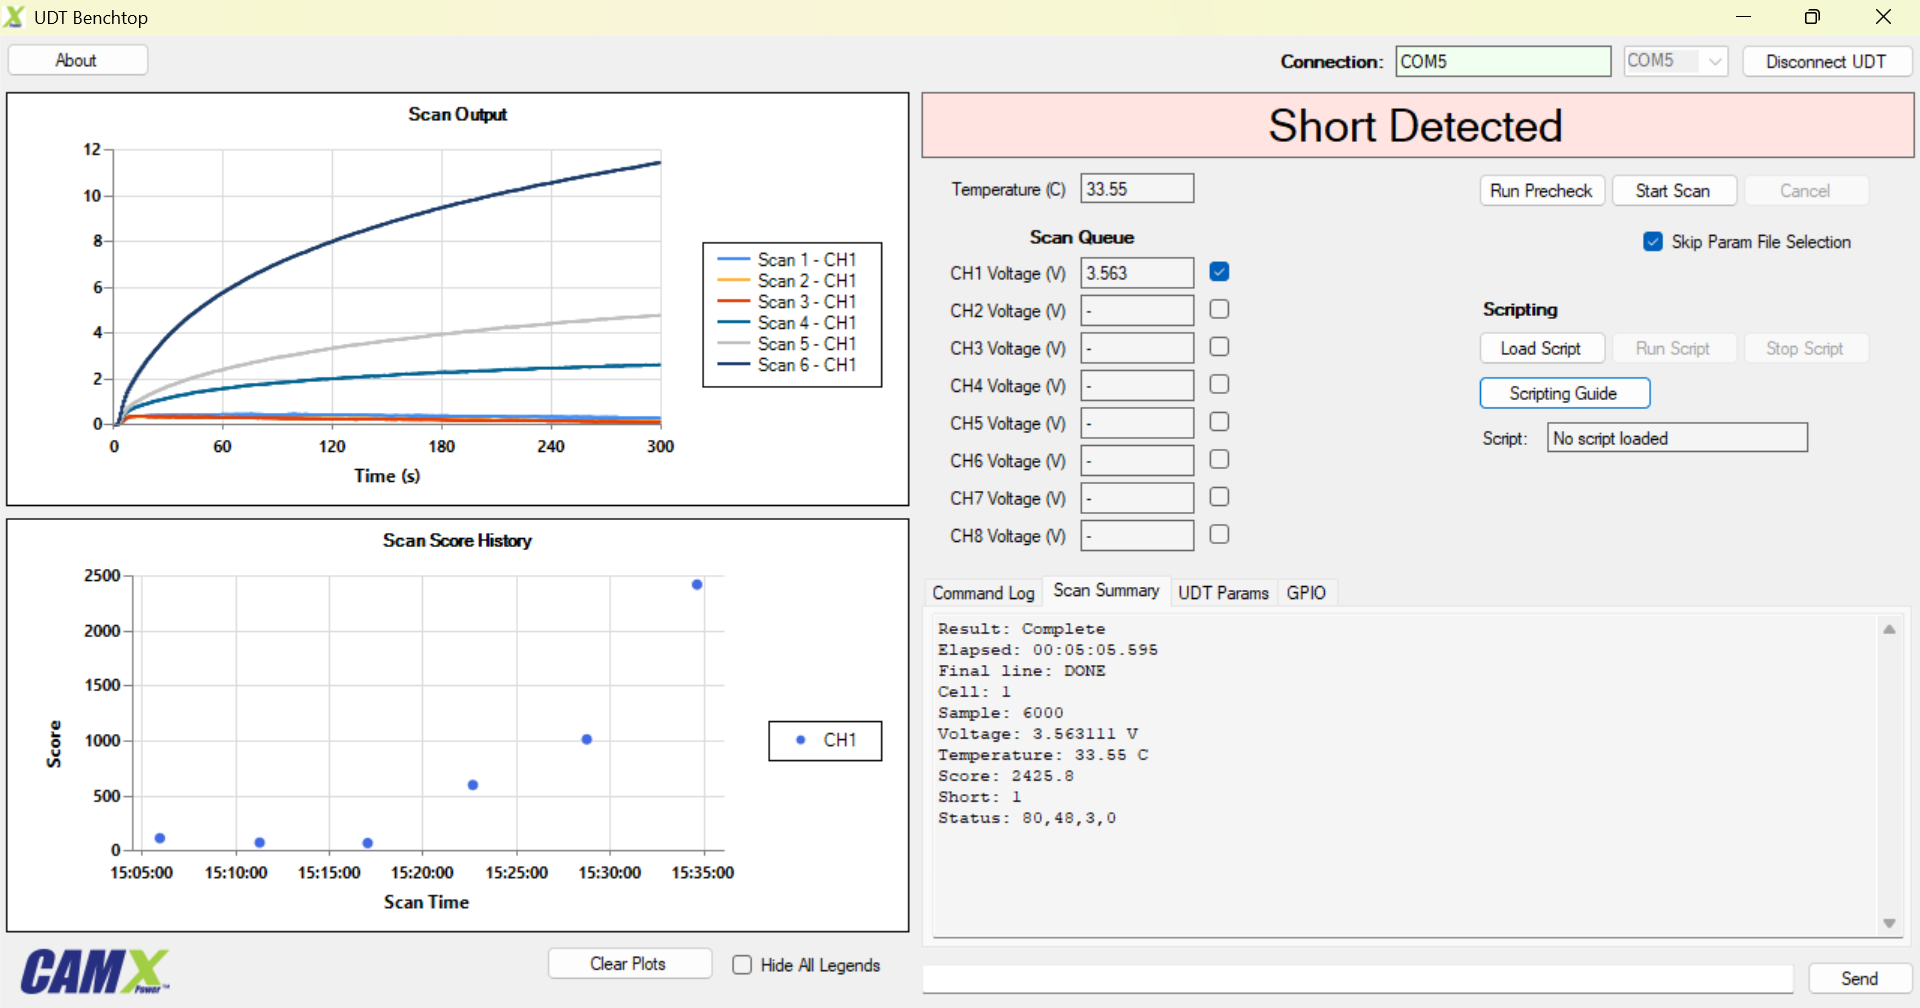
Task: Enable the CH2 Voltage checkbox
Action: [x=1219, y=309]
